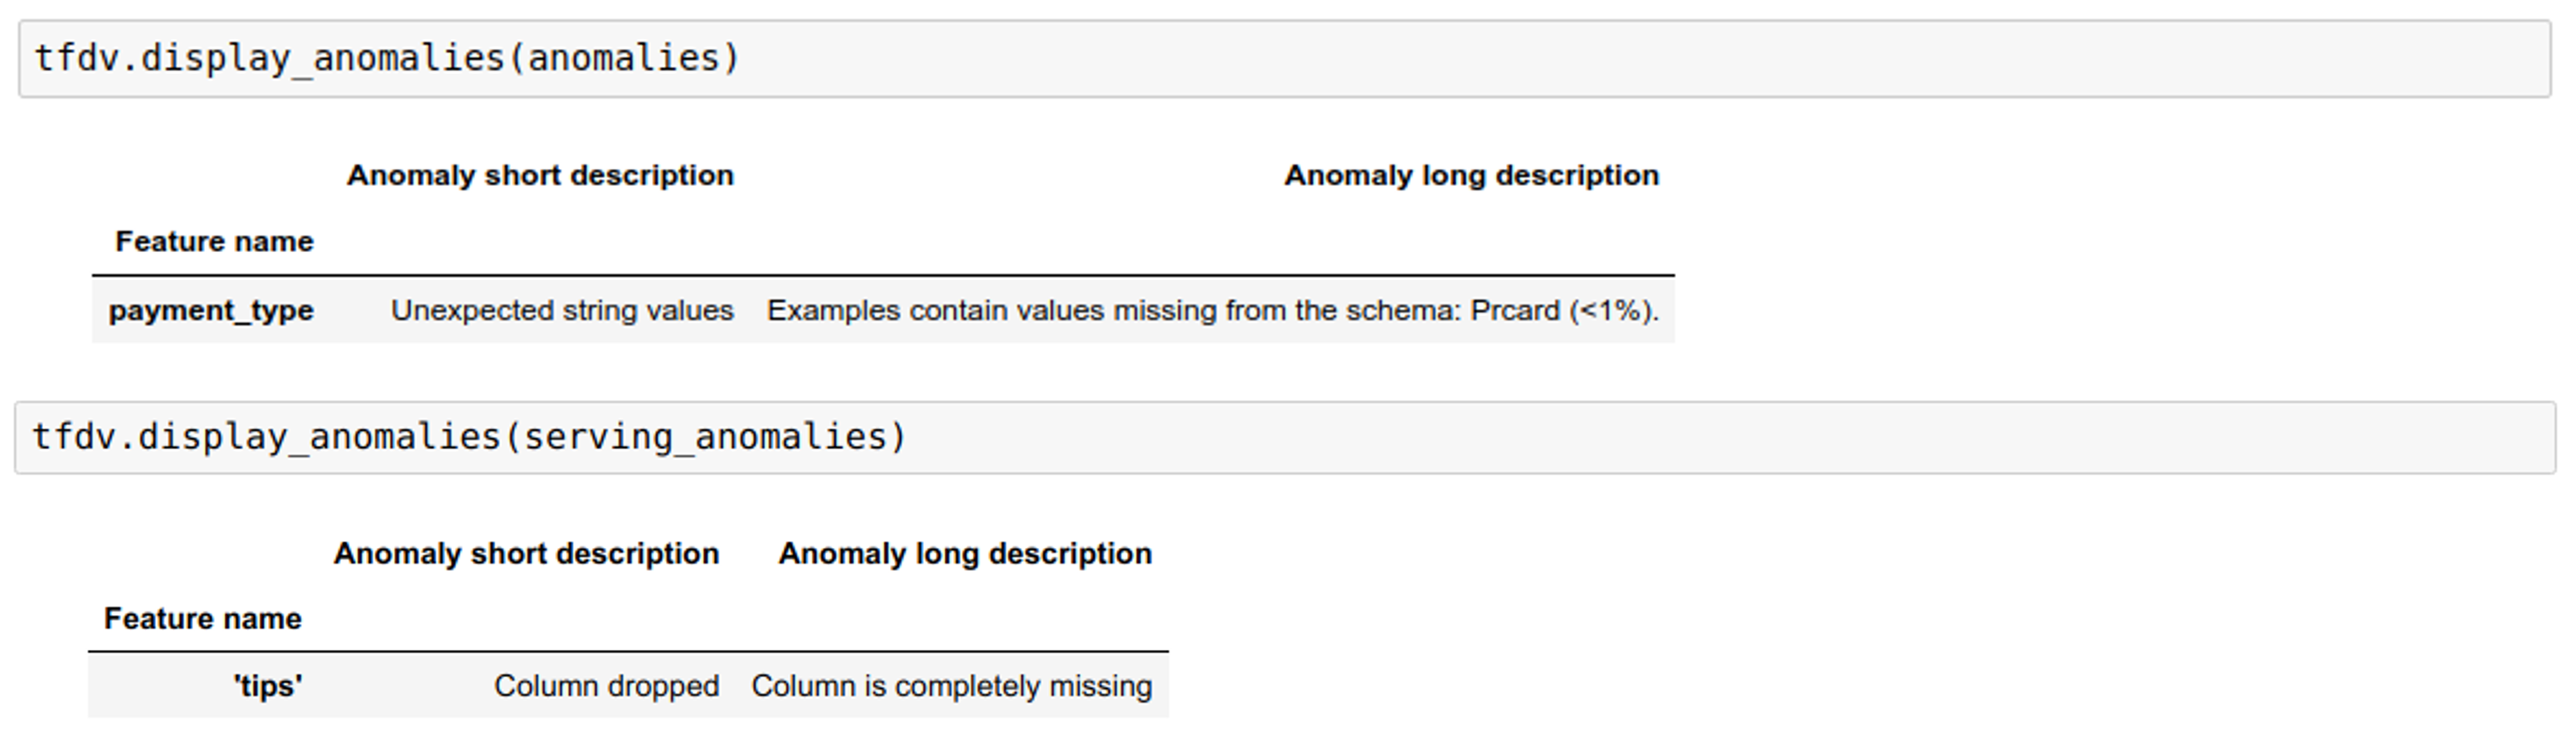This screenshot has height=741, width=2576.
Task: Click "Anomaly short description" header above payment_type row
Action: pyautogui.click(x=540, y=175)
